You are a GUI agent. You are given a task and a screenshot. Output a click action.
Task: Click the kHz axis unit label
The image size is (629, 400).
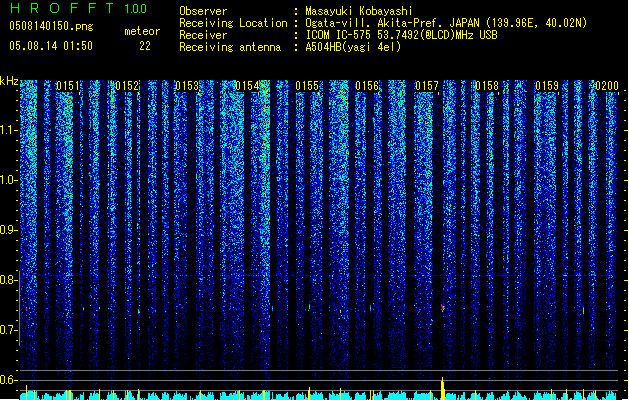9,81
